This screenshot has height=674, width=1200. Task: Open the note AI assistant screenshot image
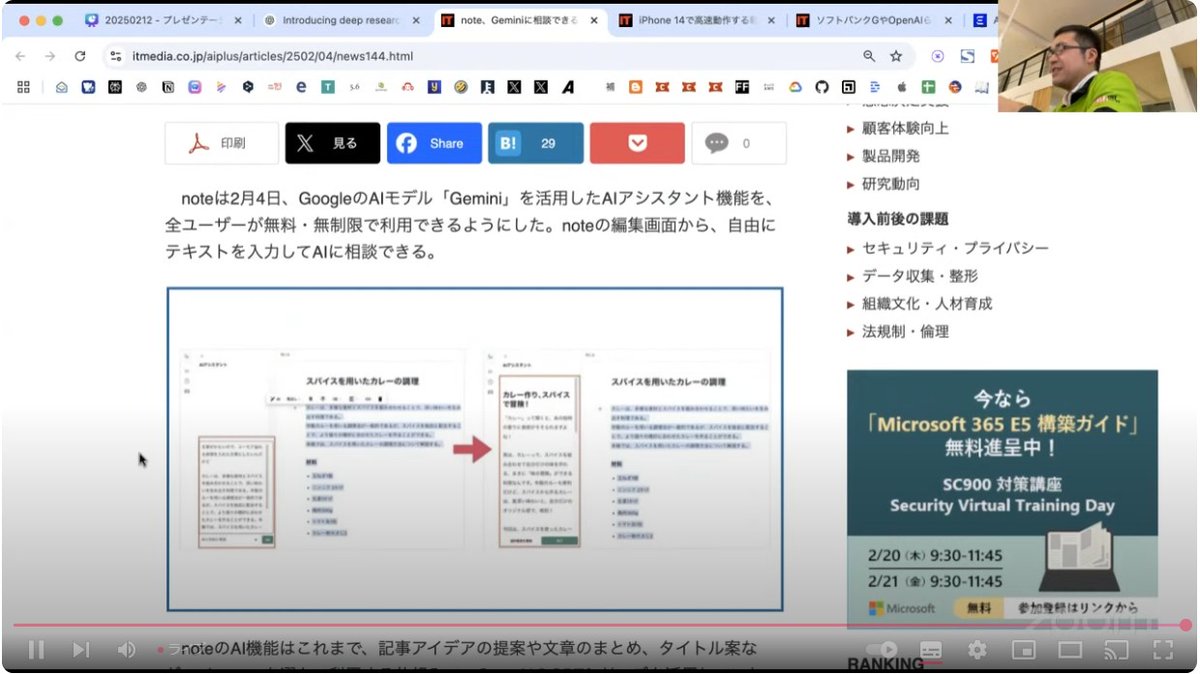475,449
